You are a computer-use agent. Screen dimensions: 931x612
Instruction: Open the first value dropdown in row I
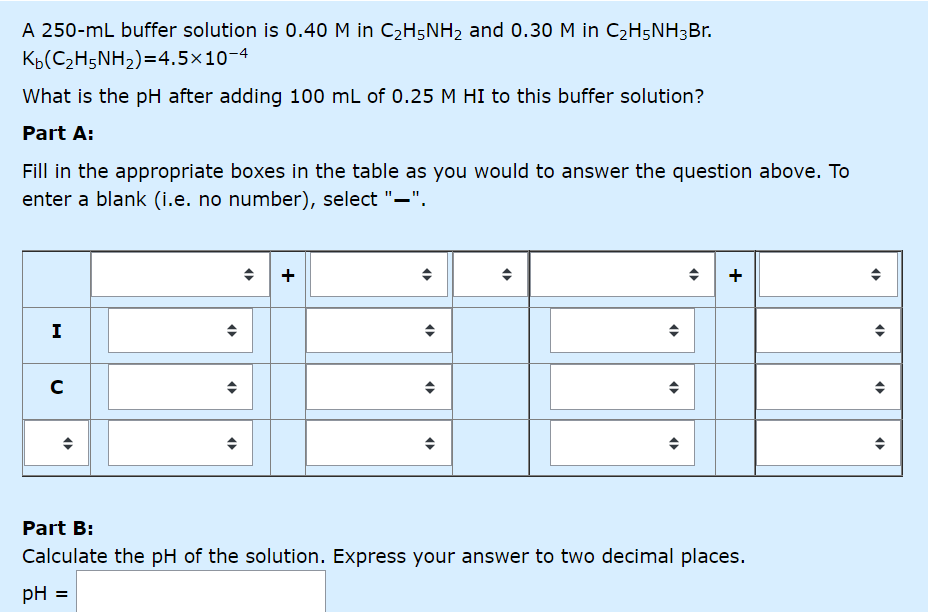point(180,331)
